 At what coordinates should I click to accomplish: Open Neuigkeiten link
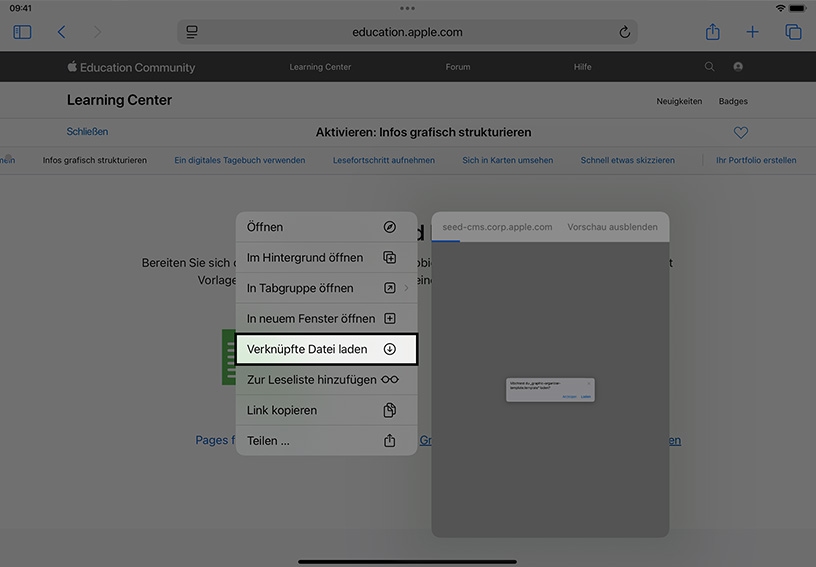[679, 101]
